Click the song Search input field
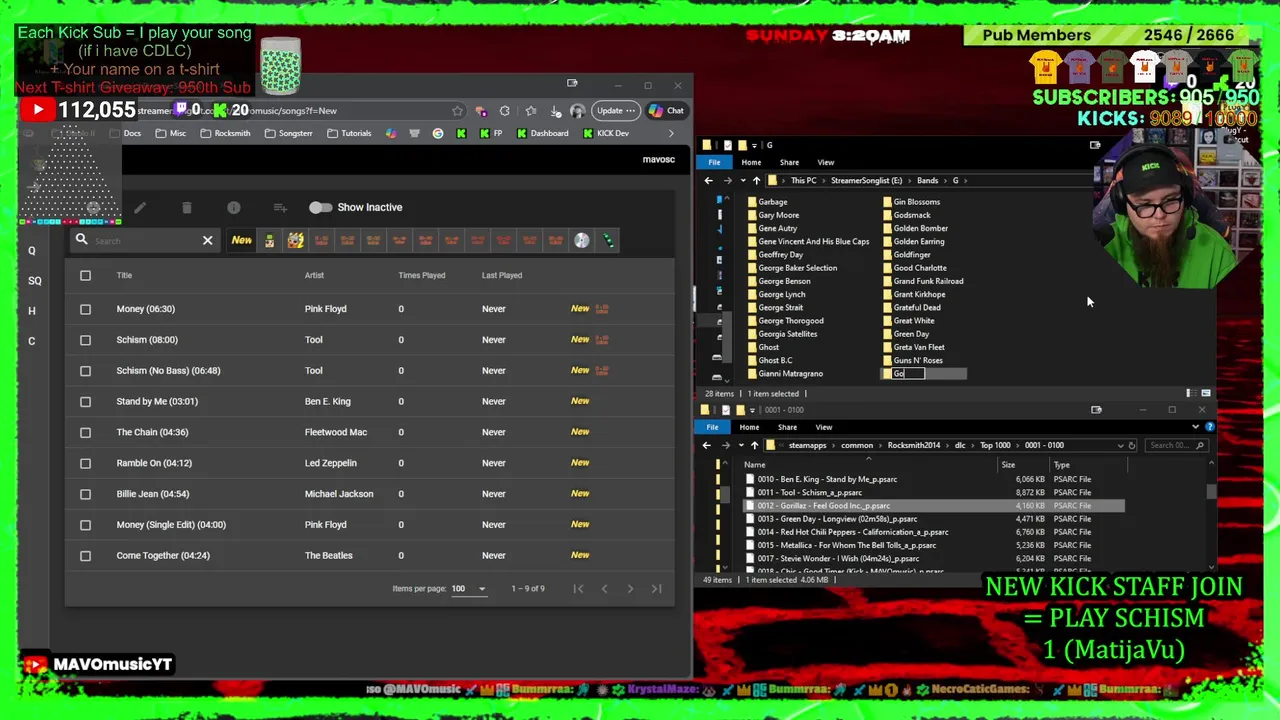The height and width of the screenshot is (720, 1280). point(145,241)
